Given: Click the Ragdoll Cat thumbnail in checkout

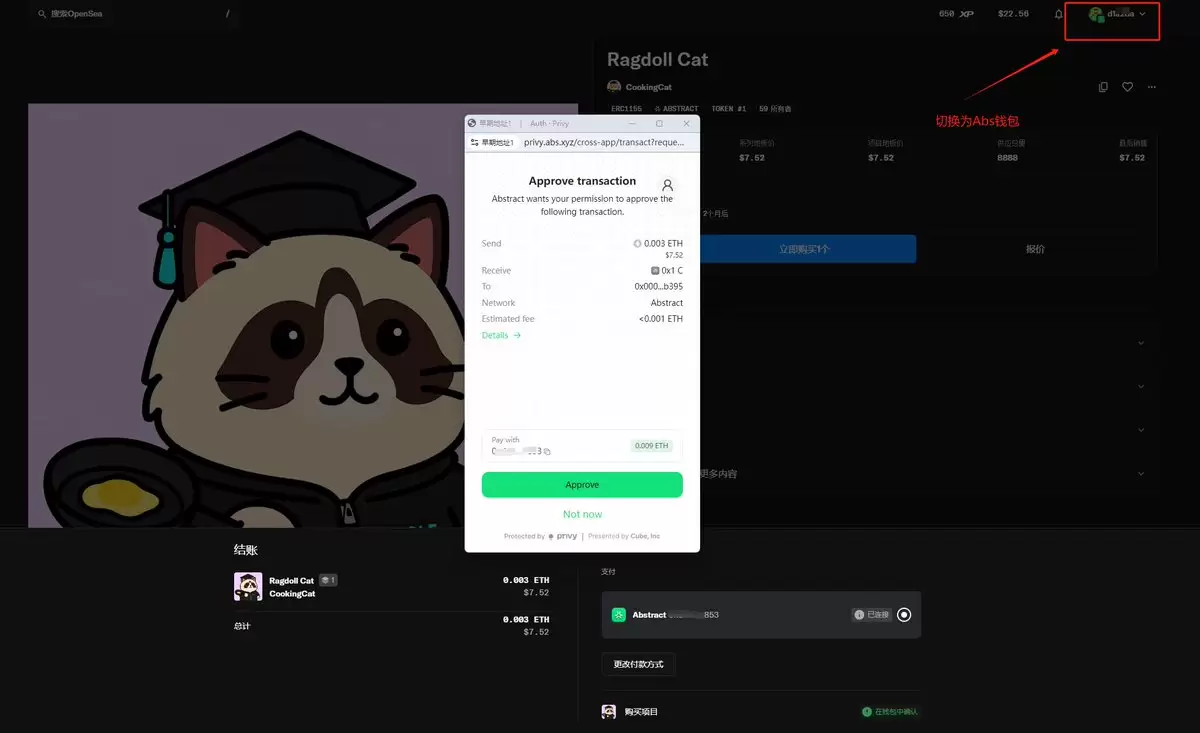Looking at the screenshot, I should click(248, 586).
